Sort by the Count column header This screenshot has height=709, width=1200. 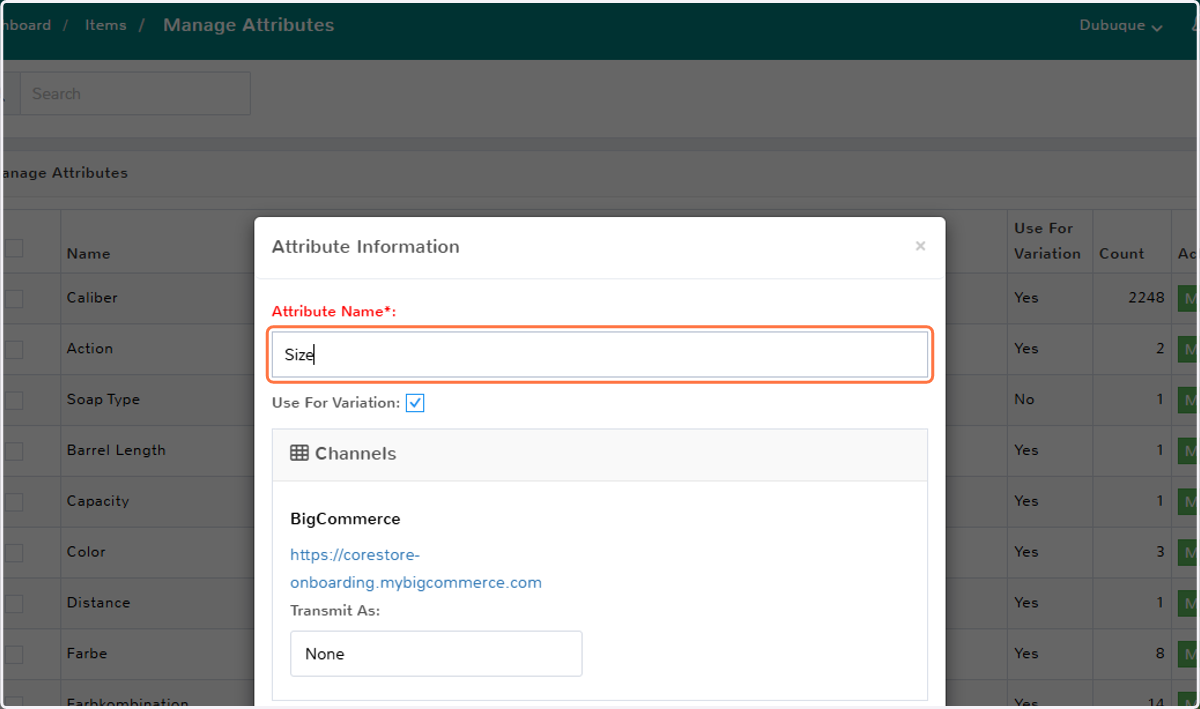(1121, 254)
